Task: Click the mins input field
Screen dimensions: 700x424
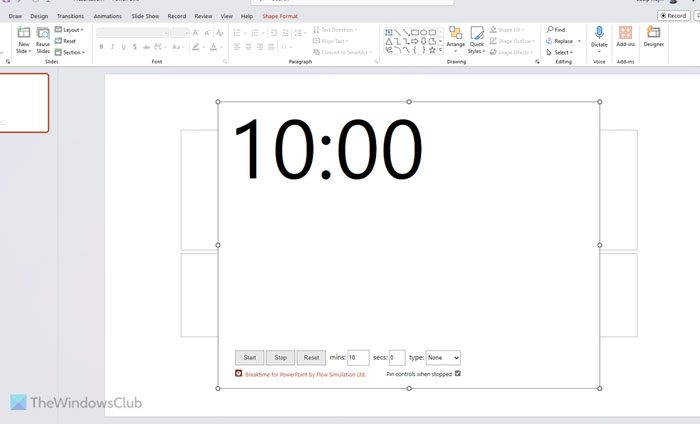Action: tap(358, 358)
